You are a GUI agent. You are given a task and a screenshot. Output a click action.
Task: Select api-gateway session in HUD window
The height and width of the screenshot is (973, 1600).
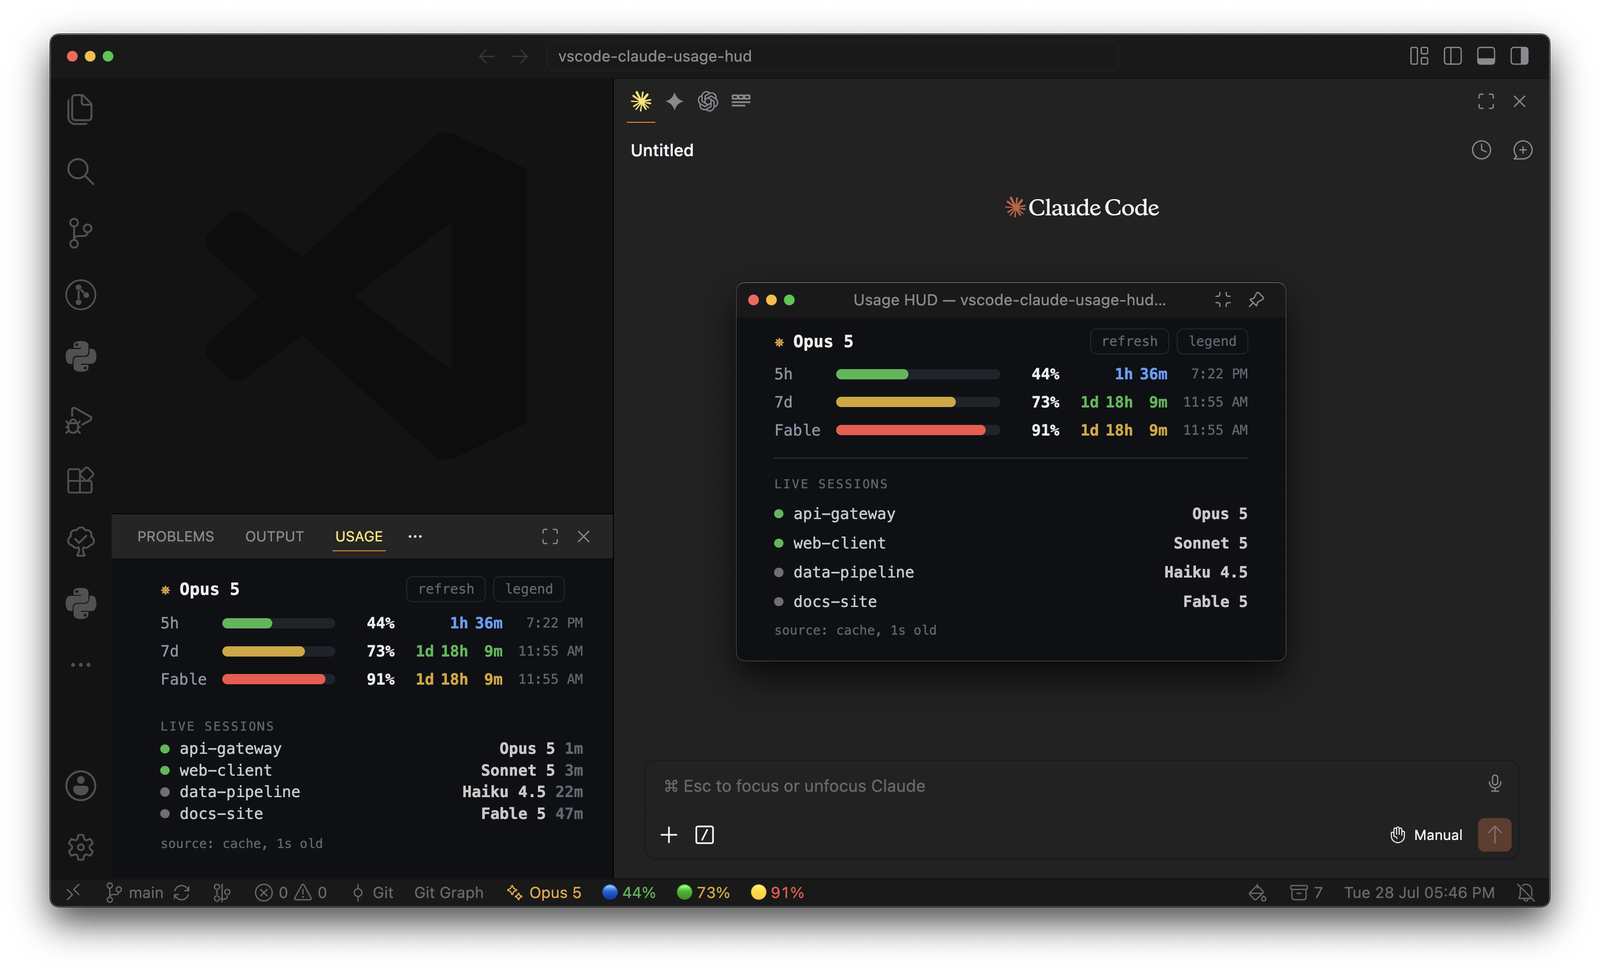point(1011,514)
